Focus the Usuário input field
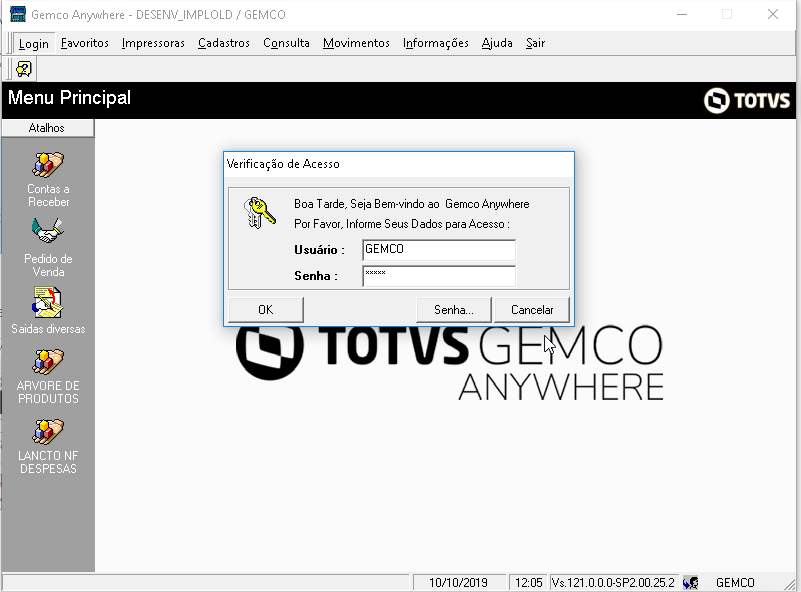Image resolution: width=801 pixels, height=592 pixels. 439,250
